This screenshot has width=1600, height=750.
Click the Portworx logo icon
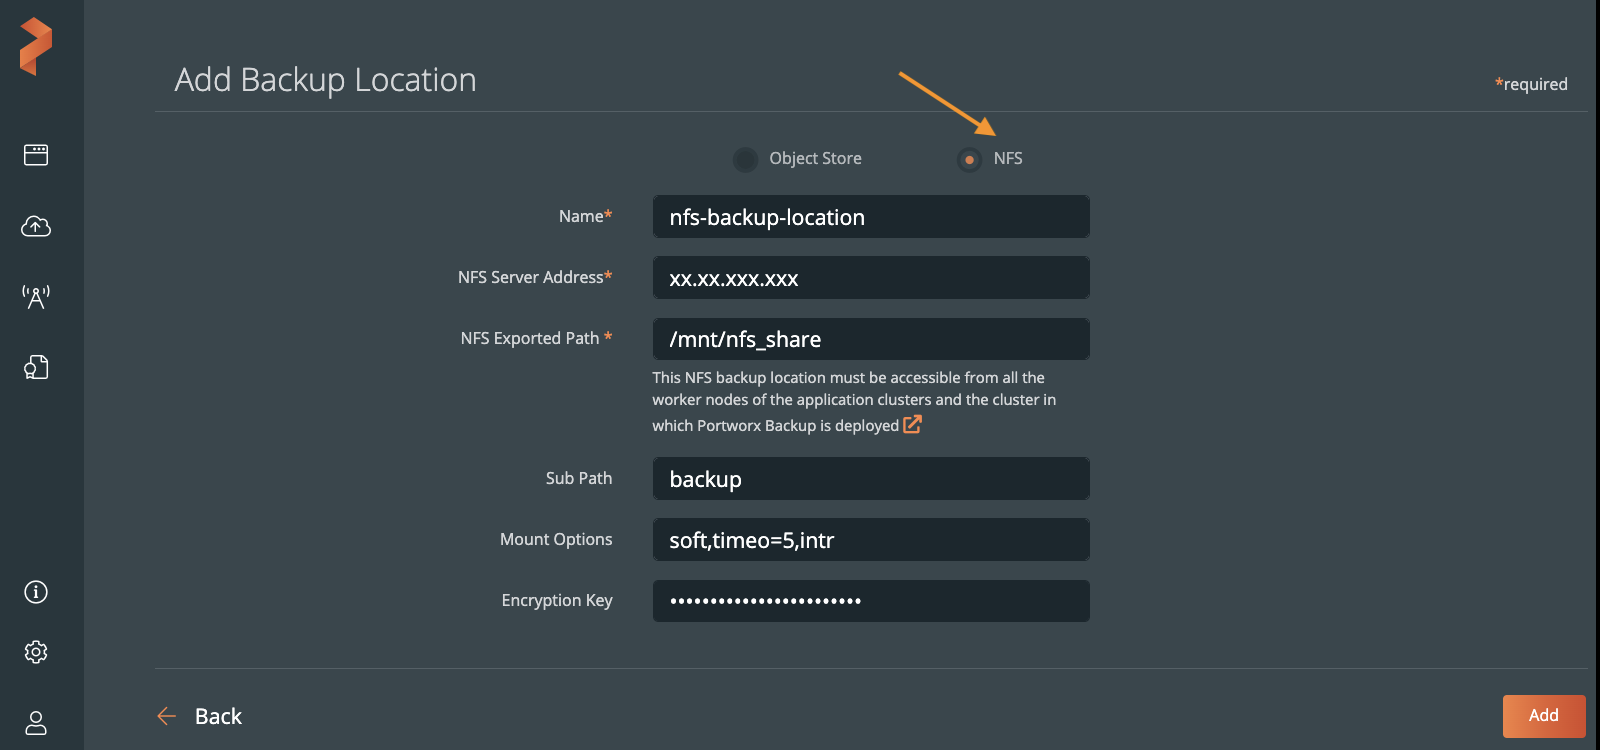36,46
